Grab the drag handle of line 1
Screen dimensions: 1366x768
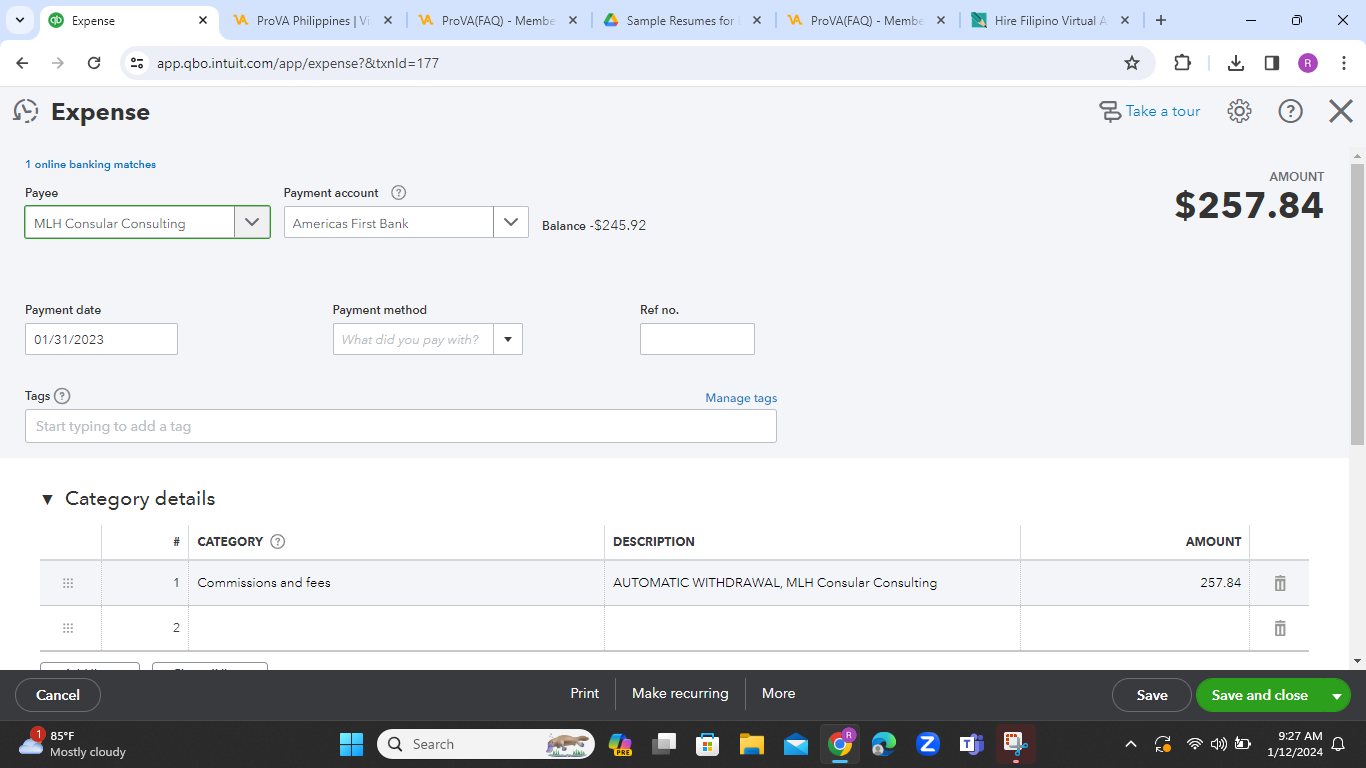68,583
